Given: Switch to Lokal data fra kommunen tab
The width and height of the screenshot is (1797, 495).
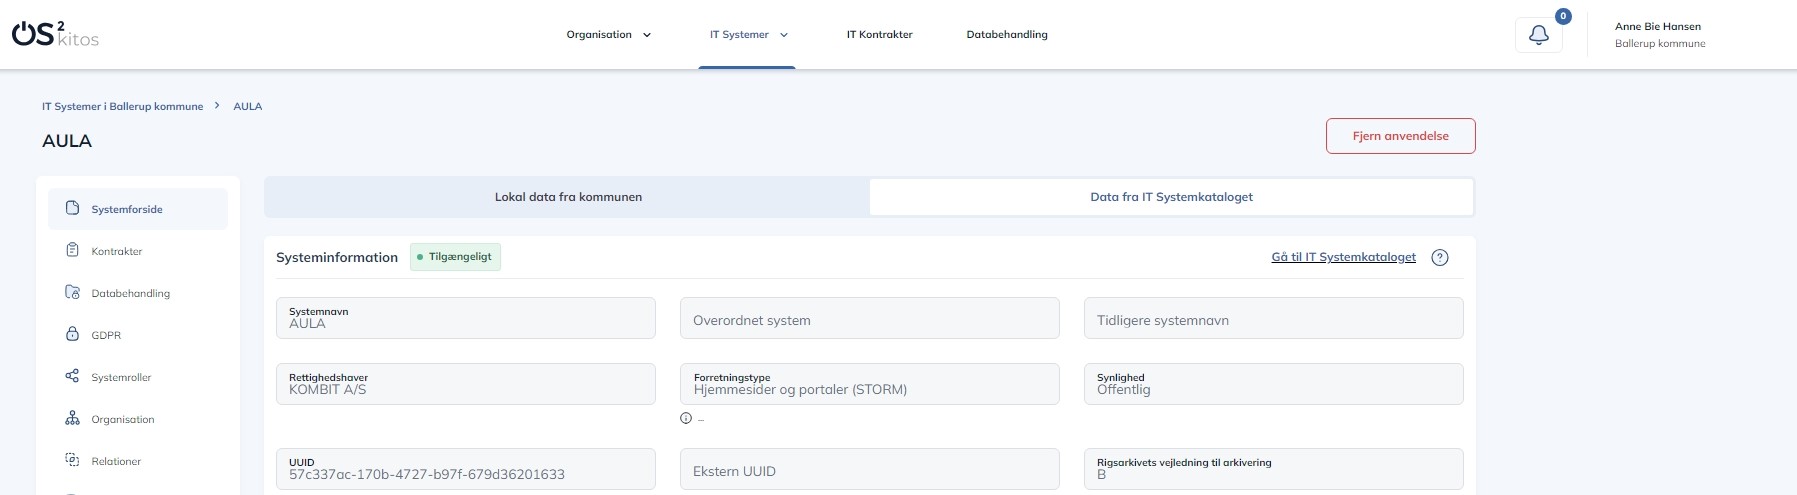Looking at the screenshot, I should [568, 197].
